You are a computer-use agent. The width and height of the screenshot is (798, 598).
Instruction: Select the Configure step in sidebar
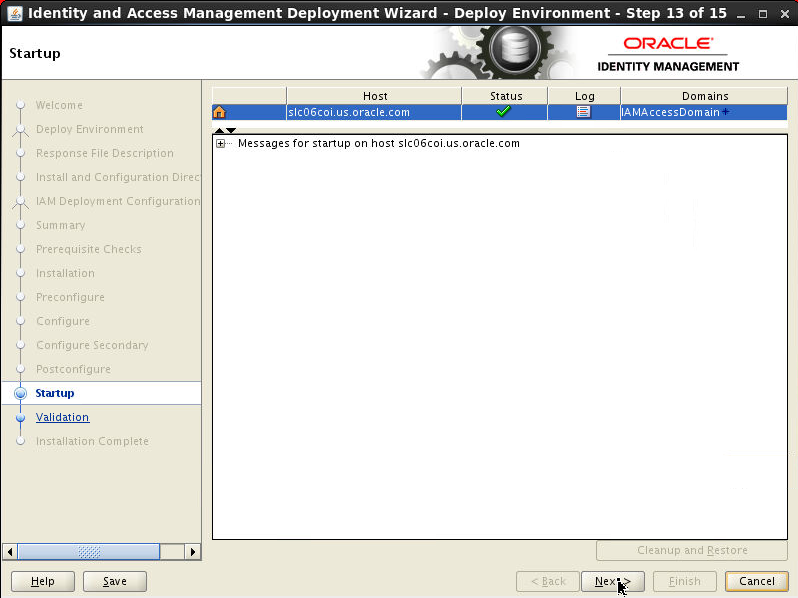(x=63, y=321)
